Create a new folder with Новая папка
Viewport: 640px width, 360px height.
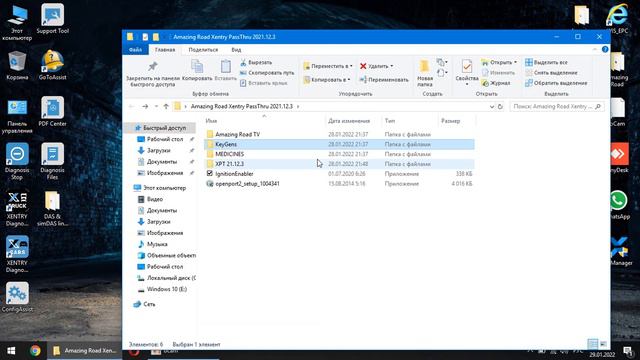pyautogui.click(x=424, y=73)
